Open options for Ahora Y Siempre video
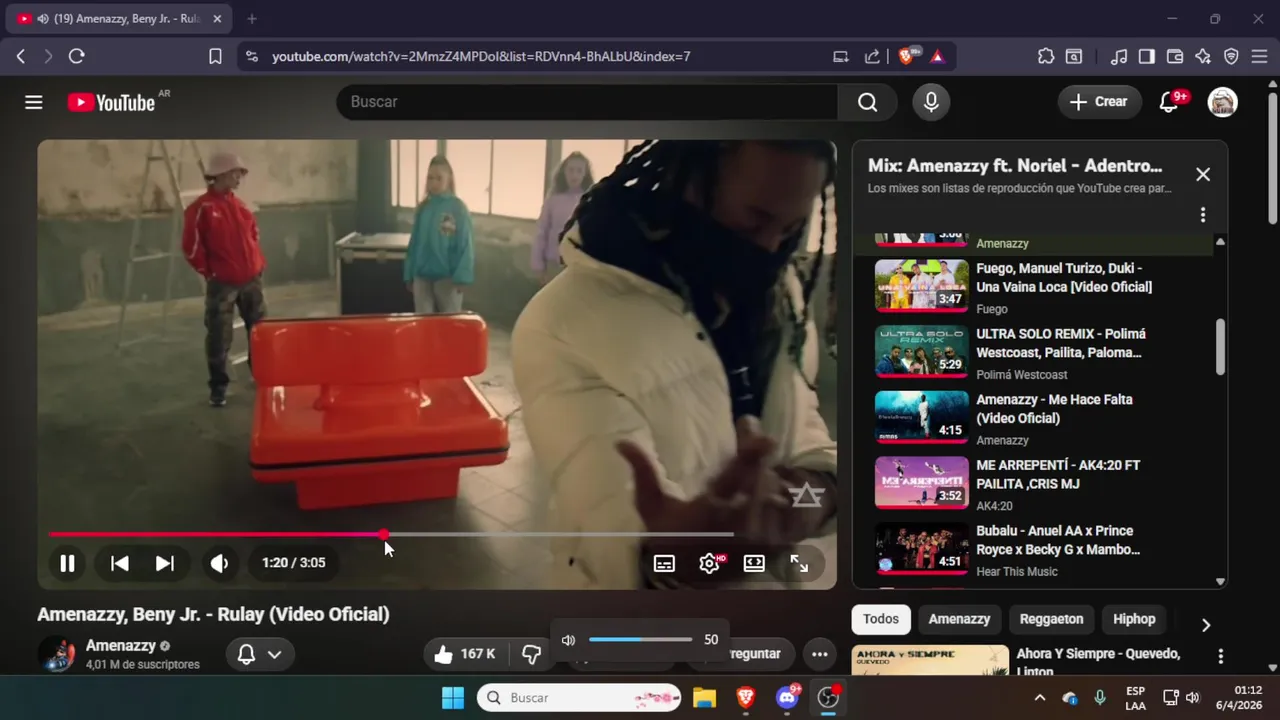Viewport: 1280px width, 720px height. point(1220,657)
